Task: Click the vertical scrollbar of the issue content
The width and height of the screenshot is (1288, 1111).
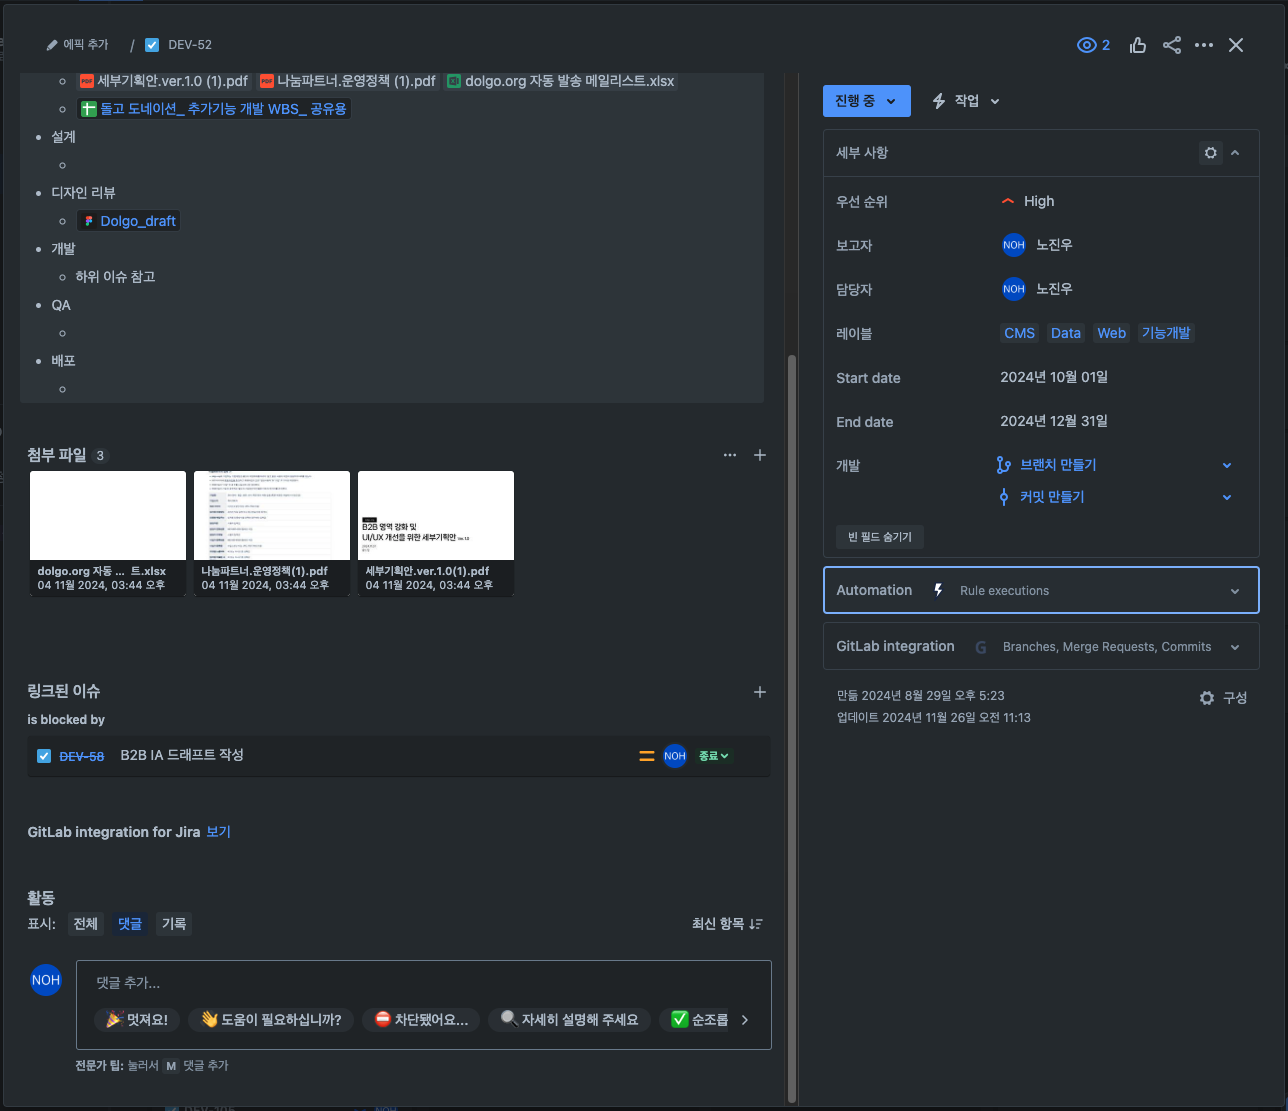Action: pos(792,727)
